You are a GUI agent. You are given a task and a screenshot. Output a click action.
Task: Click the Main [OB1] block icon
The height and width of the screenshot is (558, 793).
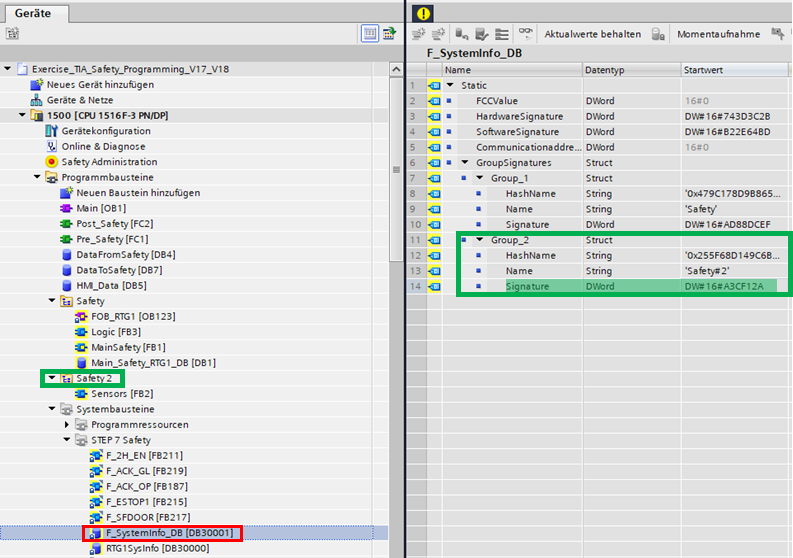point(66,208)
